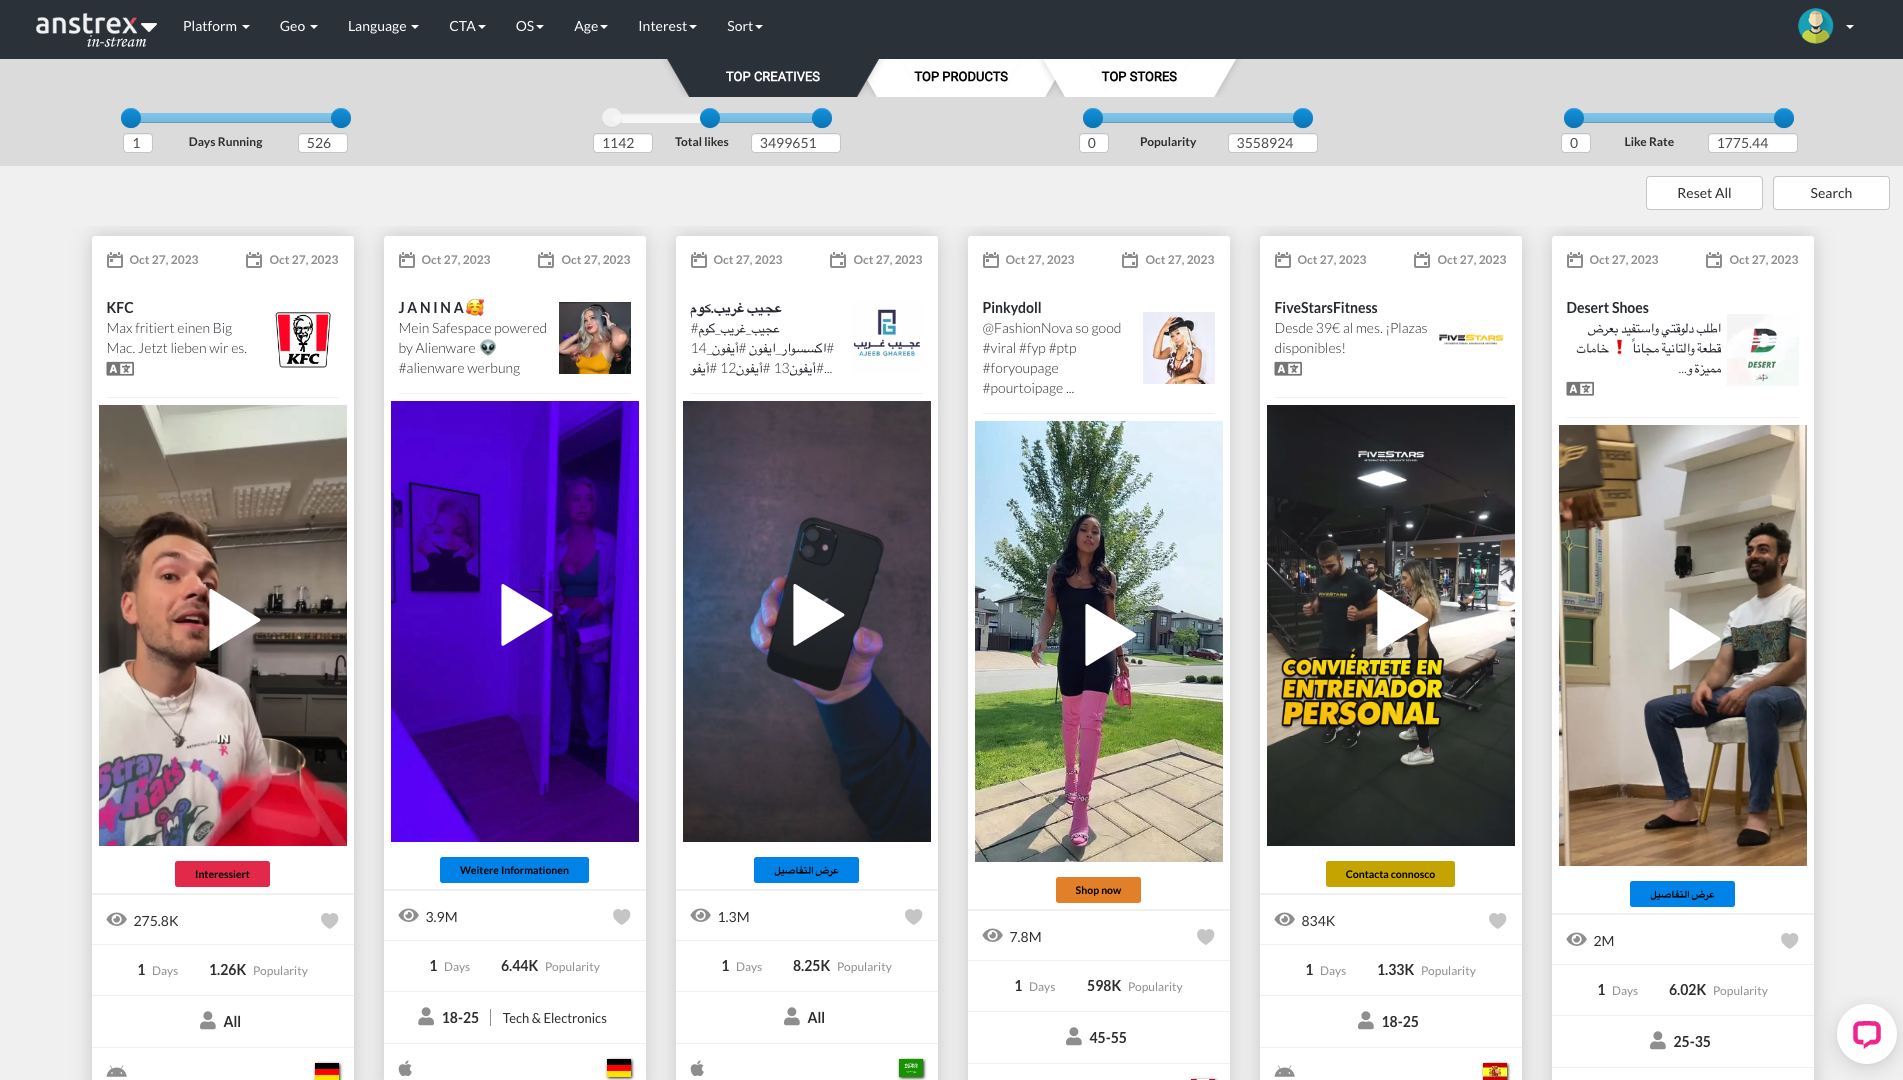This screenshot has height=1080, width=1903.
Task: Open the Geo filter dropdown
Action: click(x=298, y=26)
